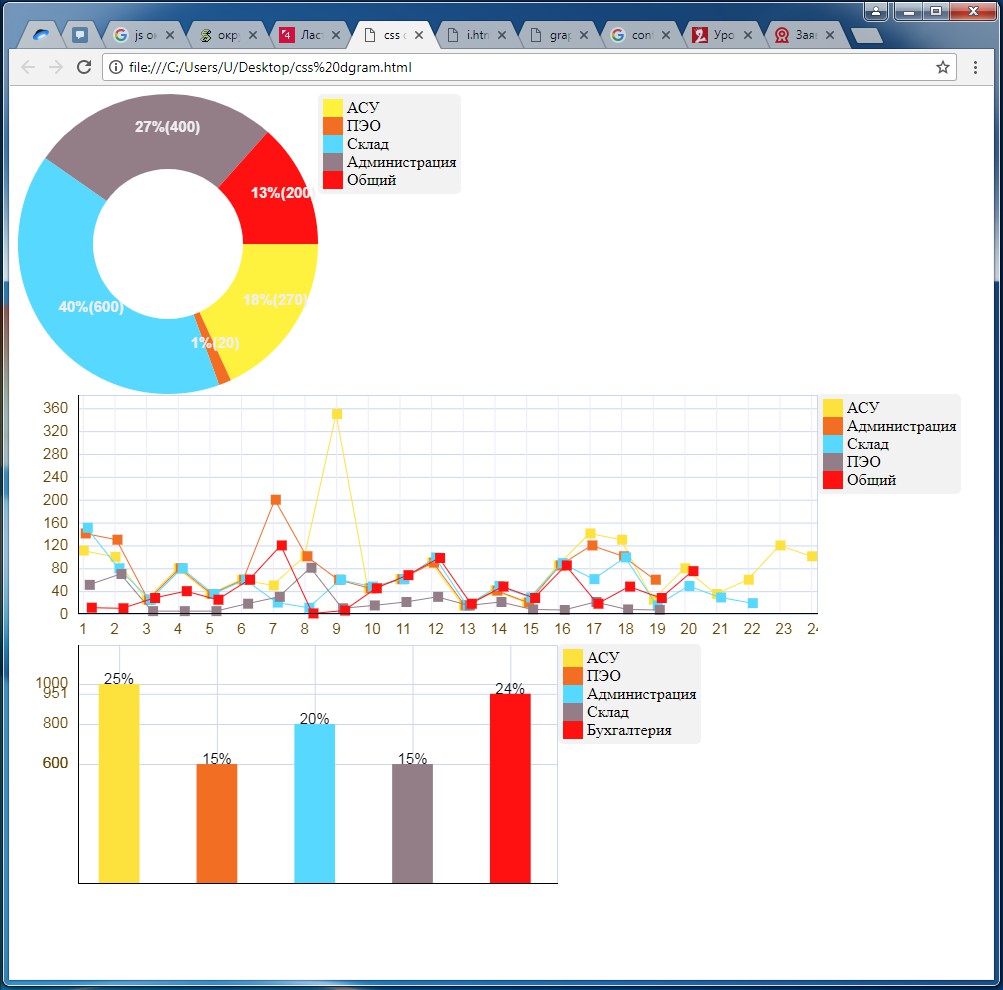Click the yellow 25% bar

click(119, 783)
